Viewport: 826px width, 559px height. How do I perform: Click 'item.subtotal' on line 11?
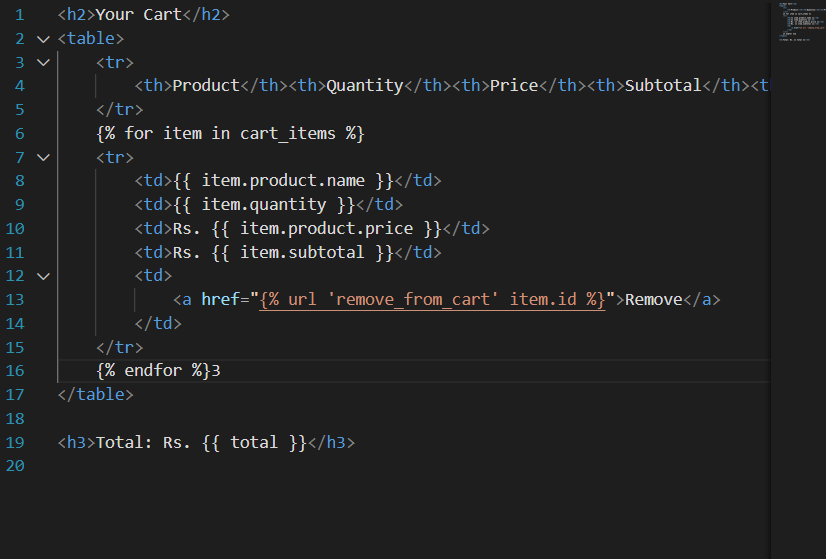click(x=302, y=252)
